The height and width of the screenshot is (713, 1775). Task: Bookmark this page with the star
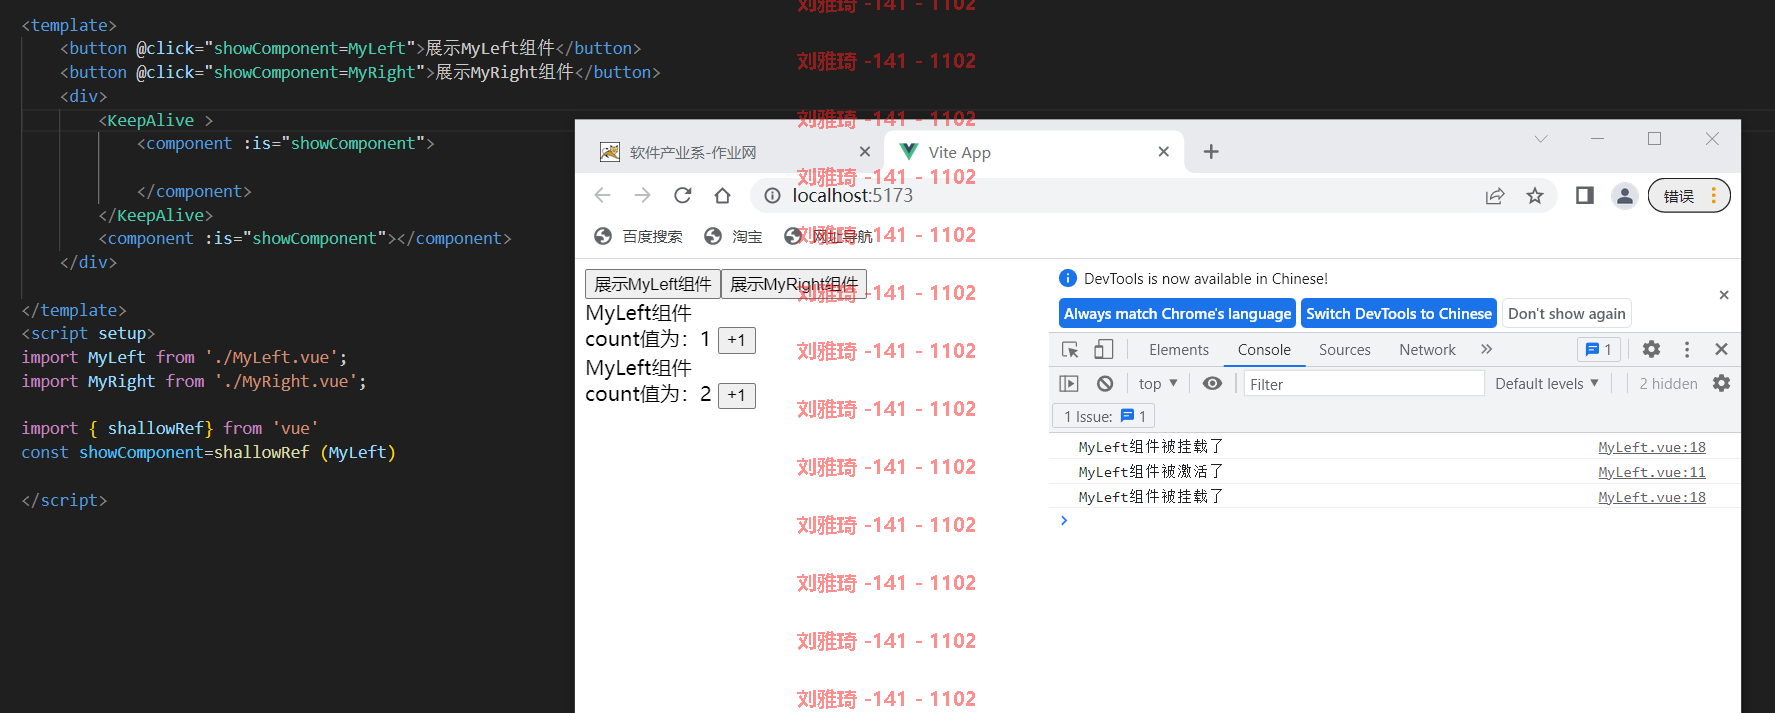point(1535,196)
